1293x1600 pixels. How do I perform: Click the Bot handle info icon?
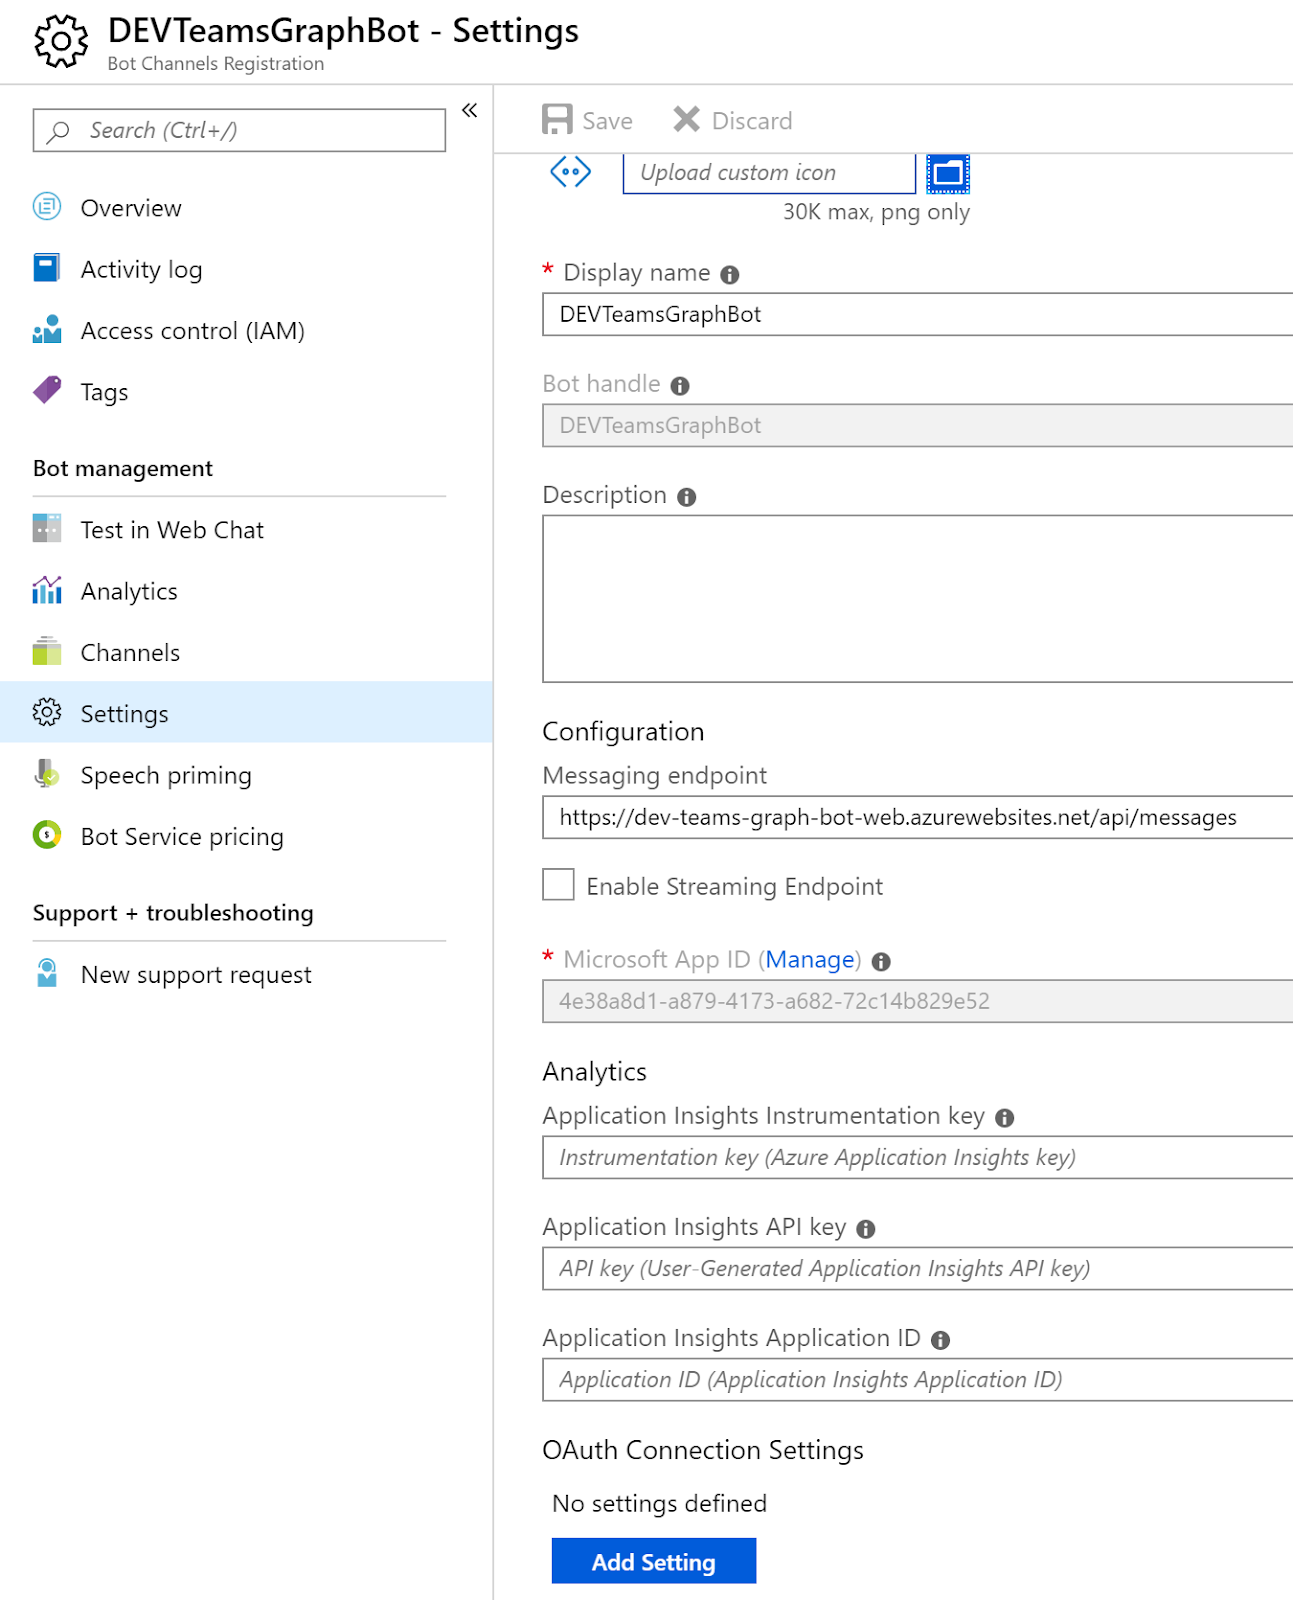(x=680, y=386)
